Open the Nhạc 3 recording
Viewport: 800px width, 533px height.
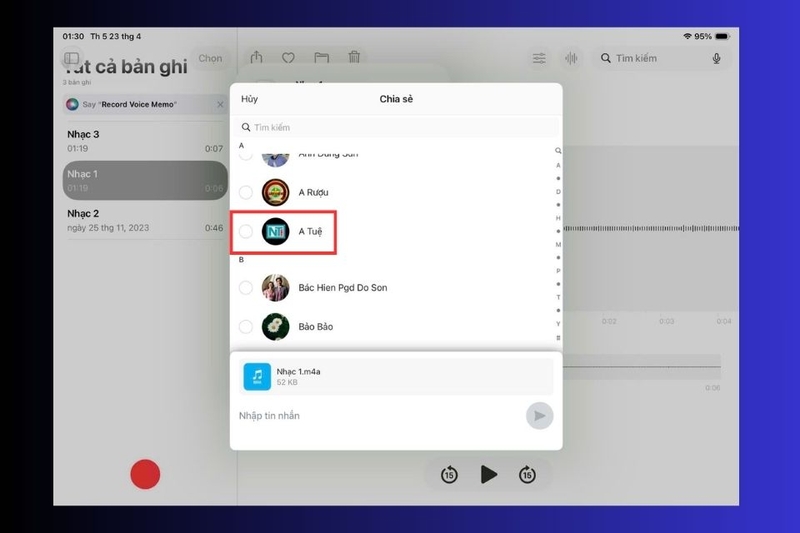pos(145,141)
